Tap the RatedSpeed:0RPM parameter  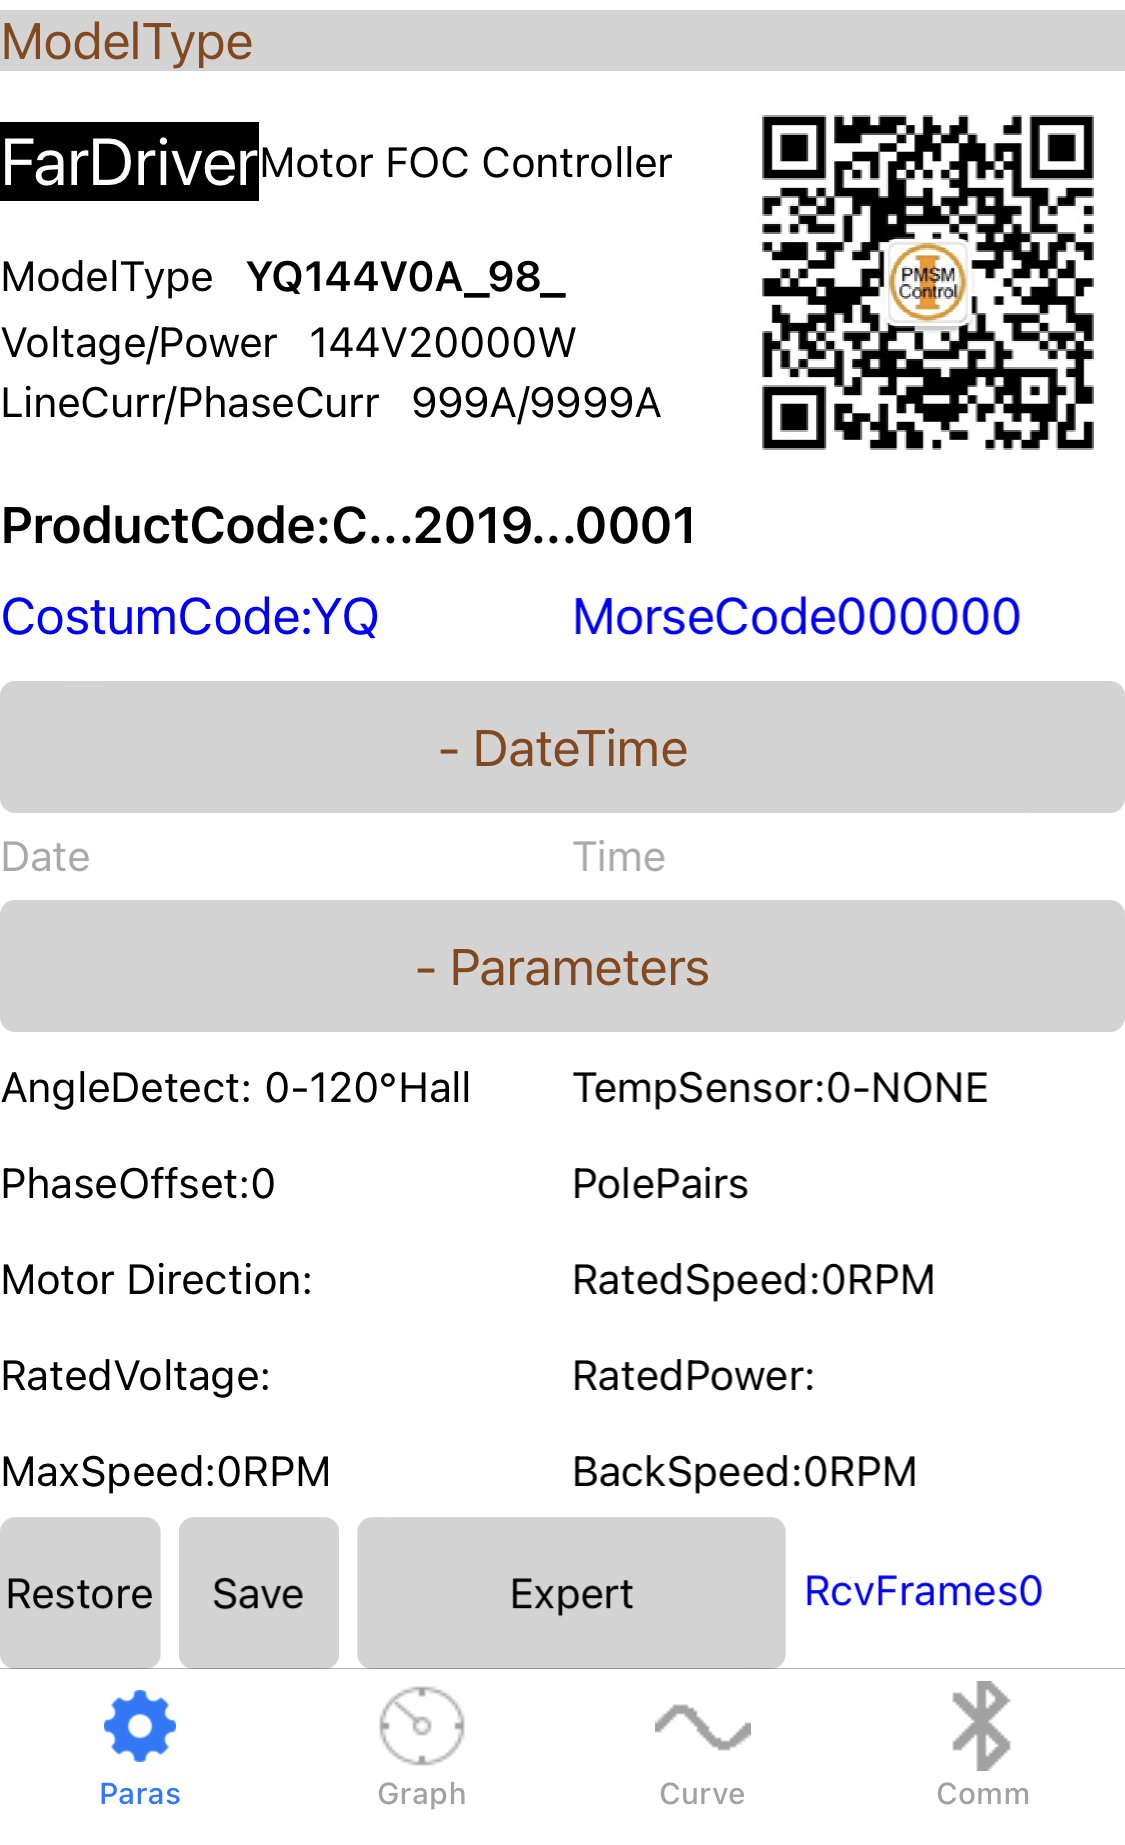pos(753,1280)
